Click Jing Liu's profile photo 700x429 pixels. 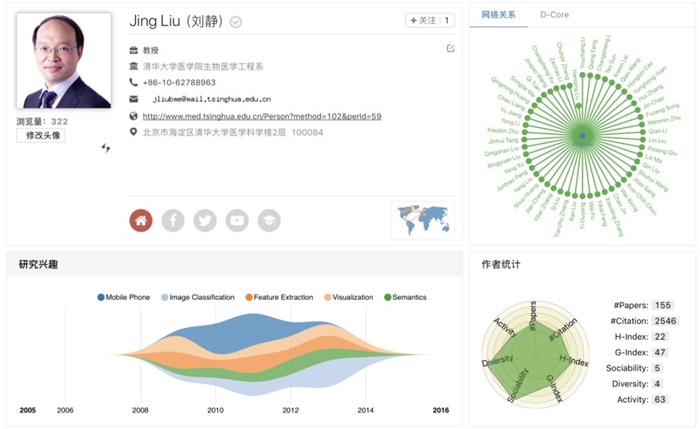click(x=64, y=61)
